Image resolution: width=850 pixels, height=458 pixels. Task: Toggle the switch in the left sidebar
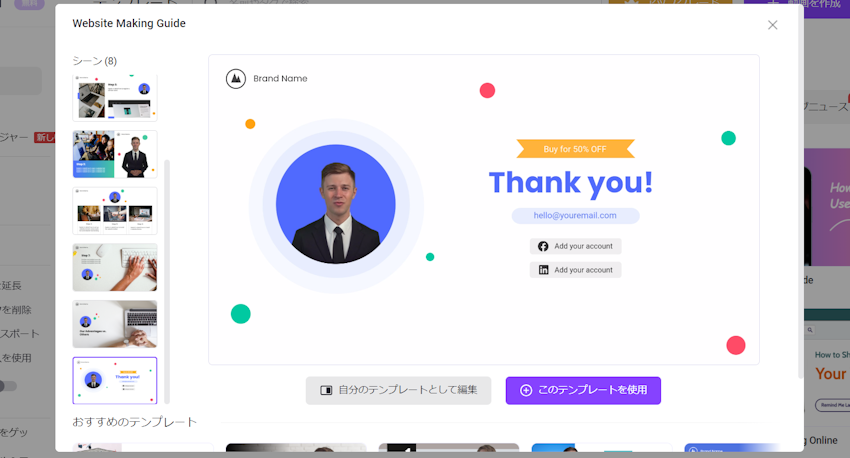pyautogui.click(x=8, y=386)
